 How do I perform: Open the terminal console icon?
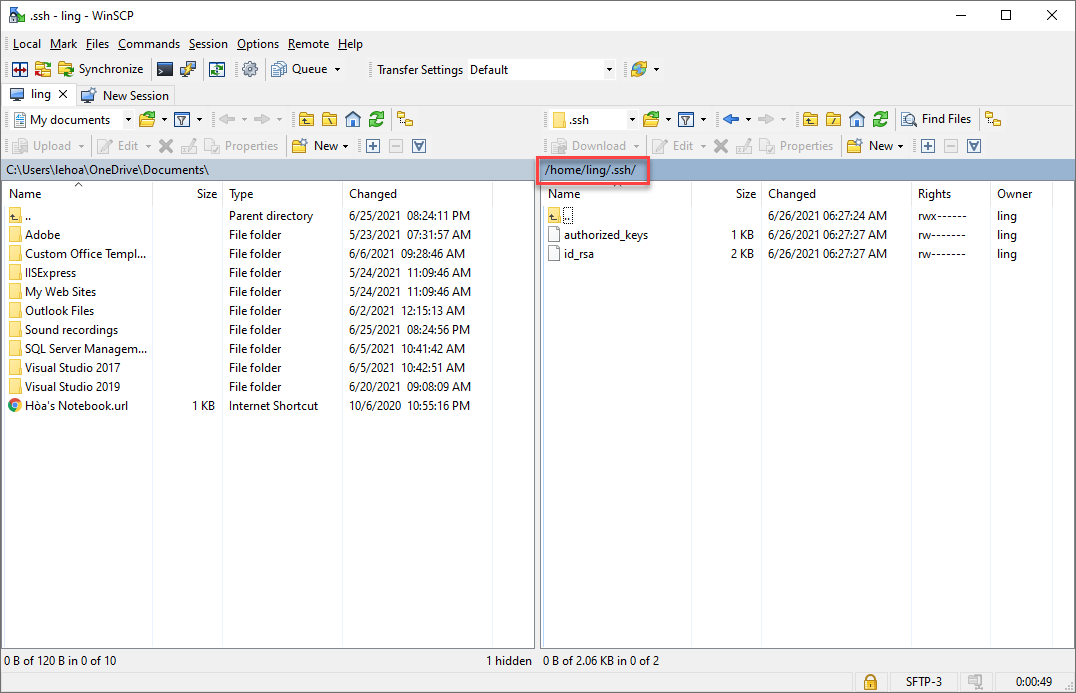point(165,69)
